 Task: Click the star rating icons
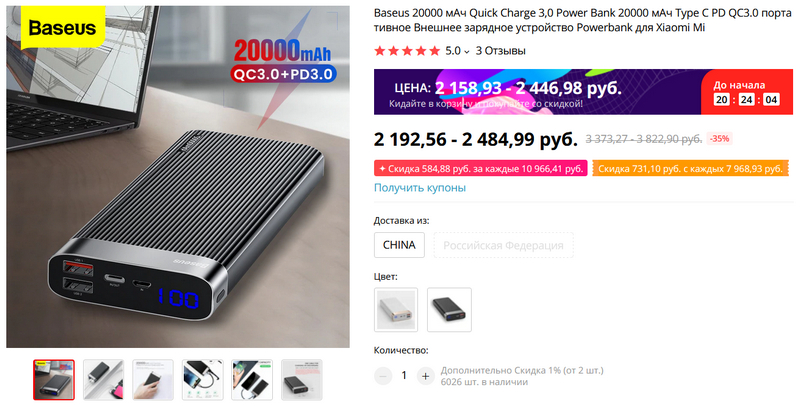pos(407,50)
